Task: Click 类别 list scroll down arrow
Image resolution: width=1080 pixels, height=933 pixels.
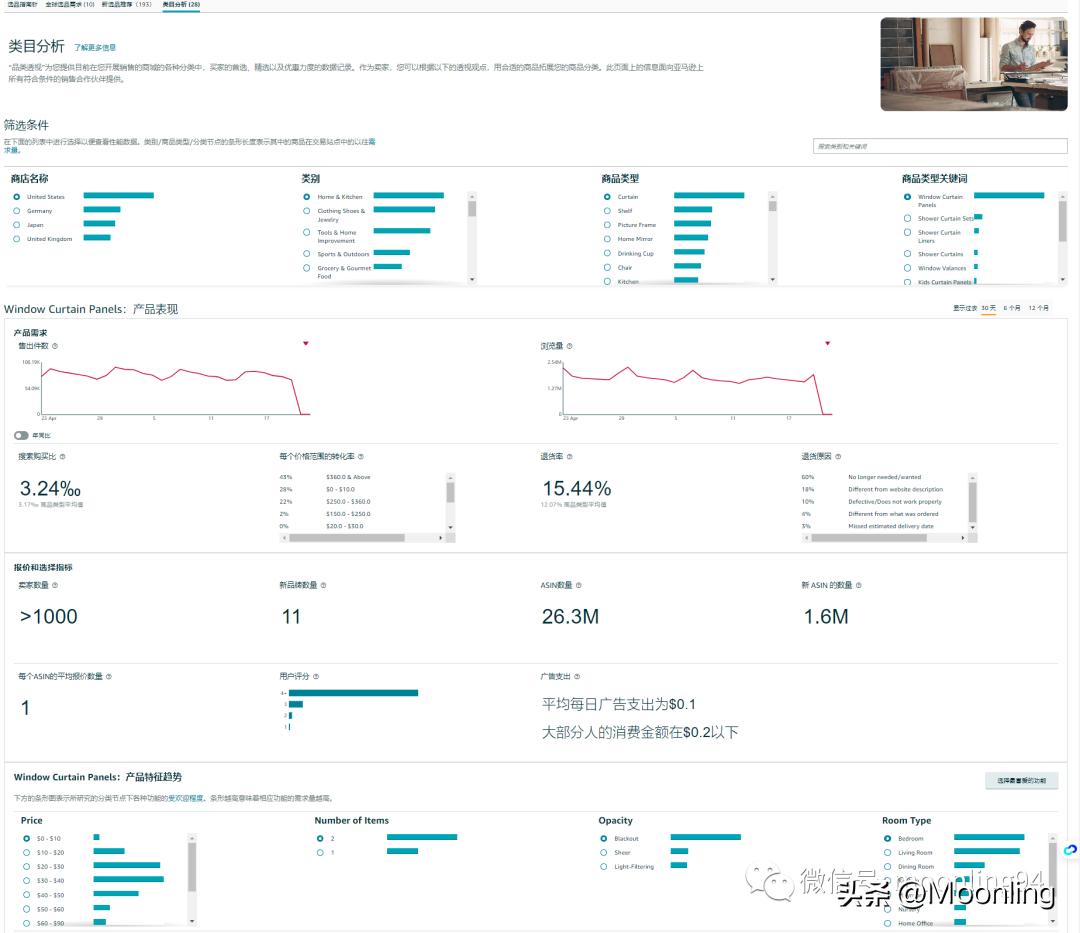Action: [472, 280]
